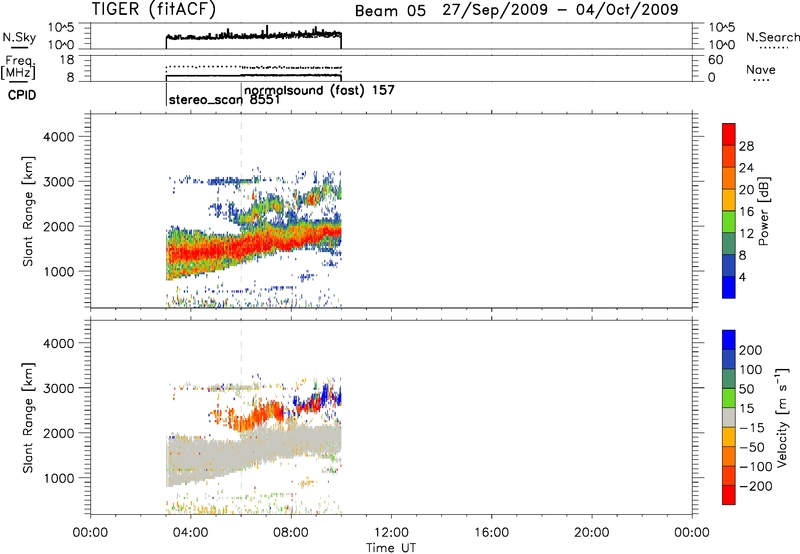This screenshot has width=800, height=554.
Task: Select the "04:00" time tick label
Action: coord(191,533)
